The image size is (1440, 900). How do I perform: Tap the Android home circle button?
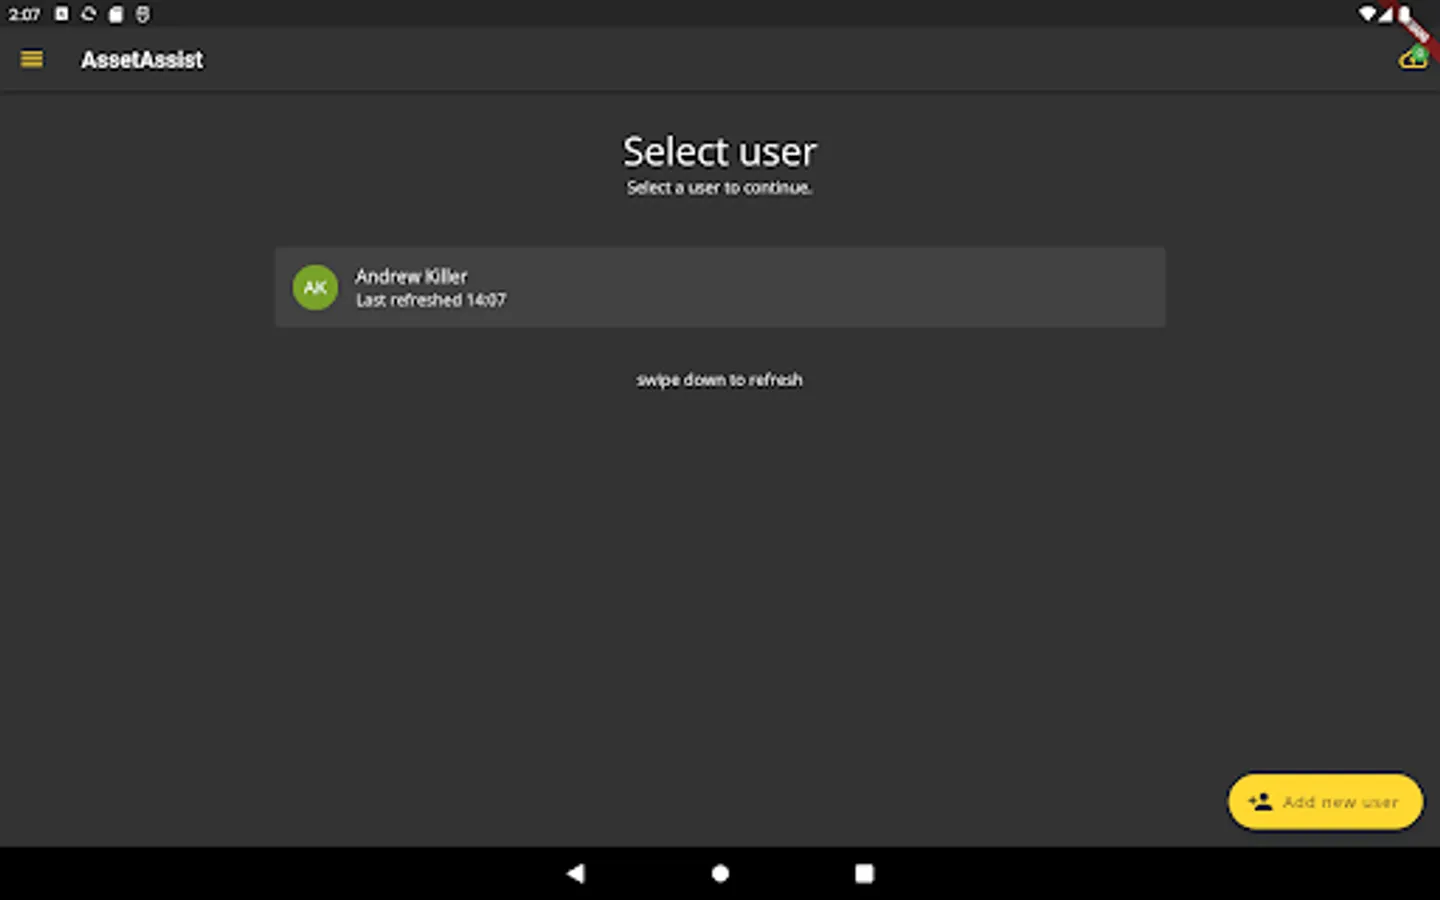(720, 873)
